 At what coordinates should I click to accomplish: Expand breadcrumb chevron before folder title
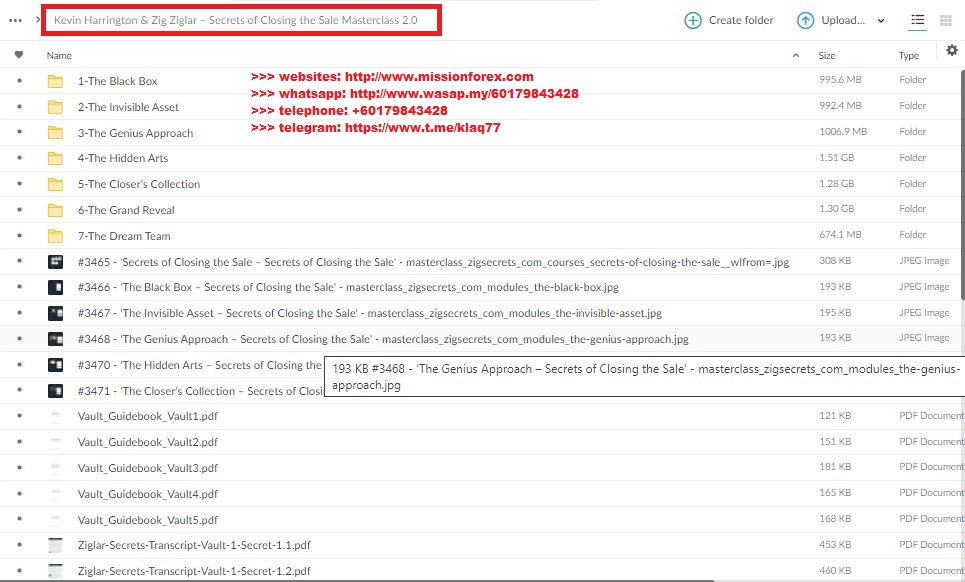[x=38, y=20]
